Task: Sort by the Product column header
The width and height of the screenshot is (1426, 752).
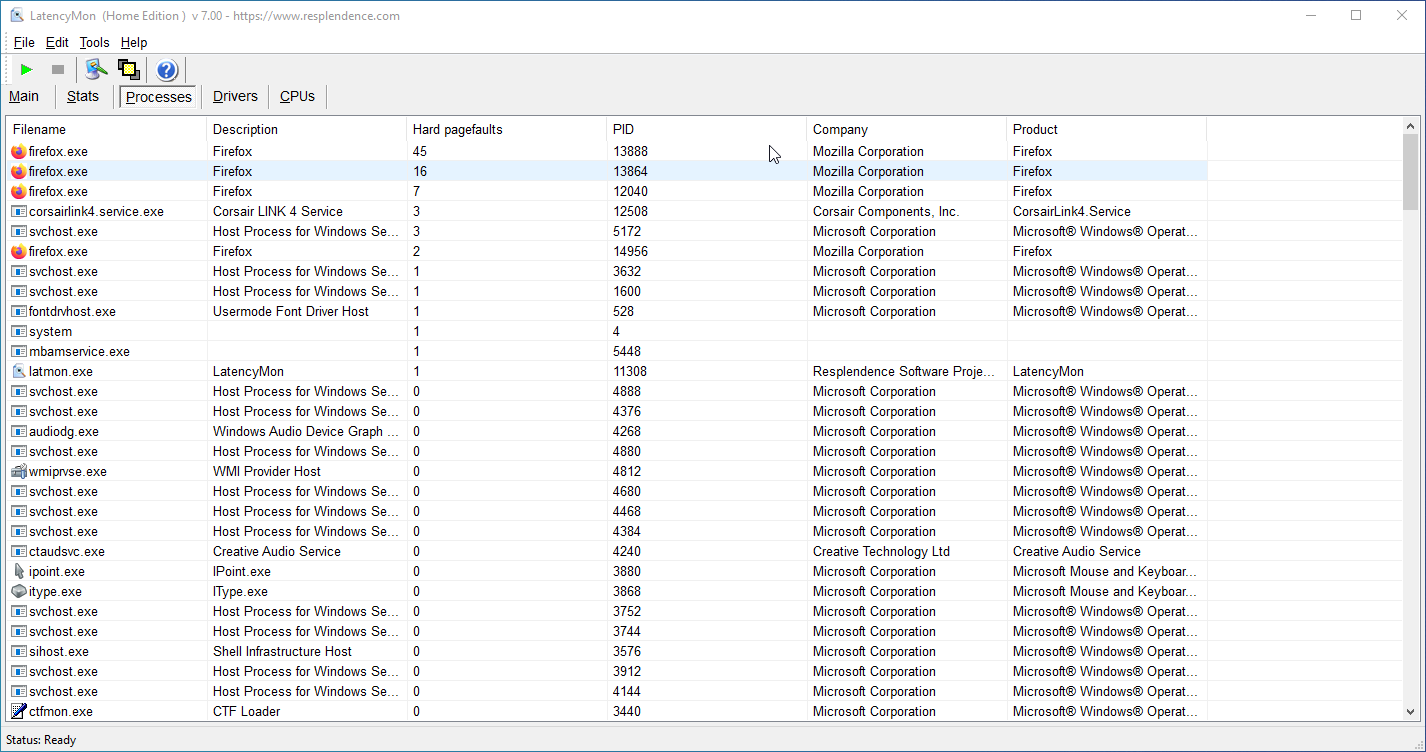Action: coord(1107,130)
